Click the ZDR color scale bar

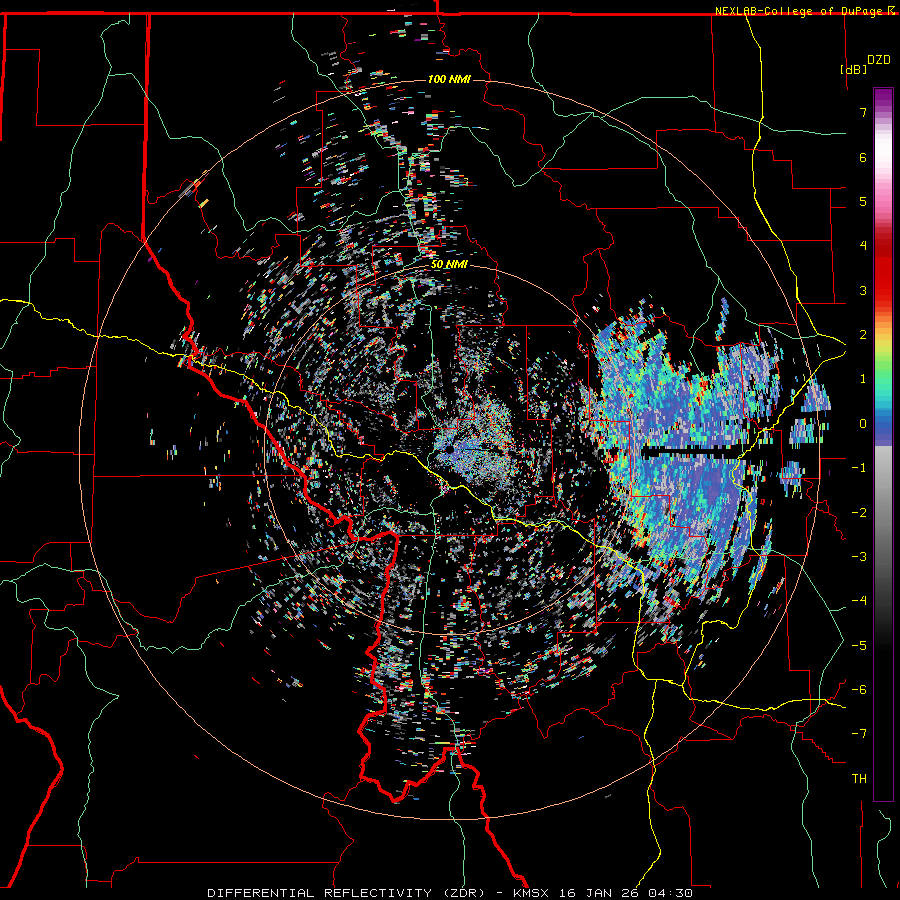(883, 444)
